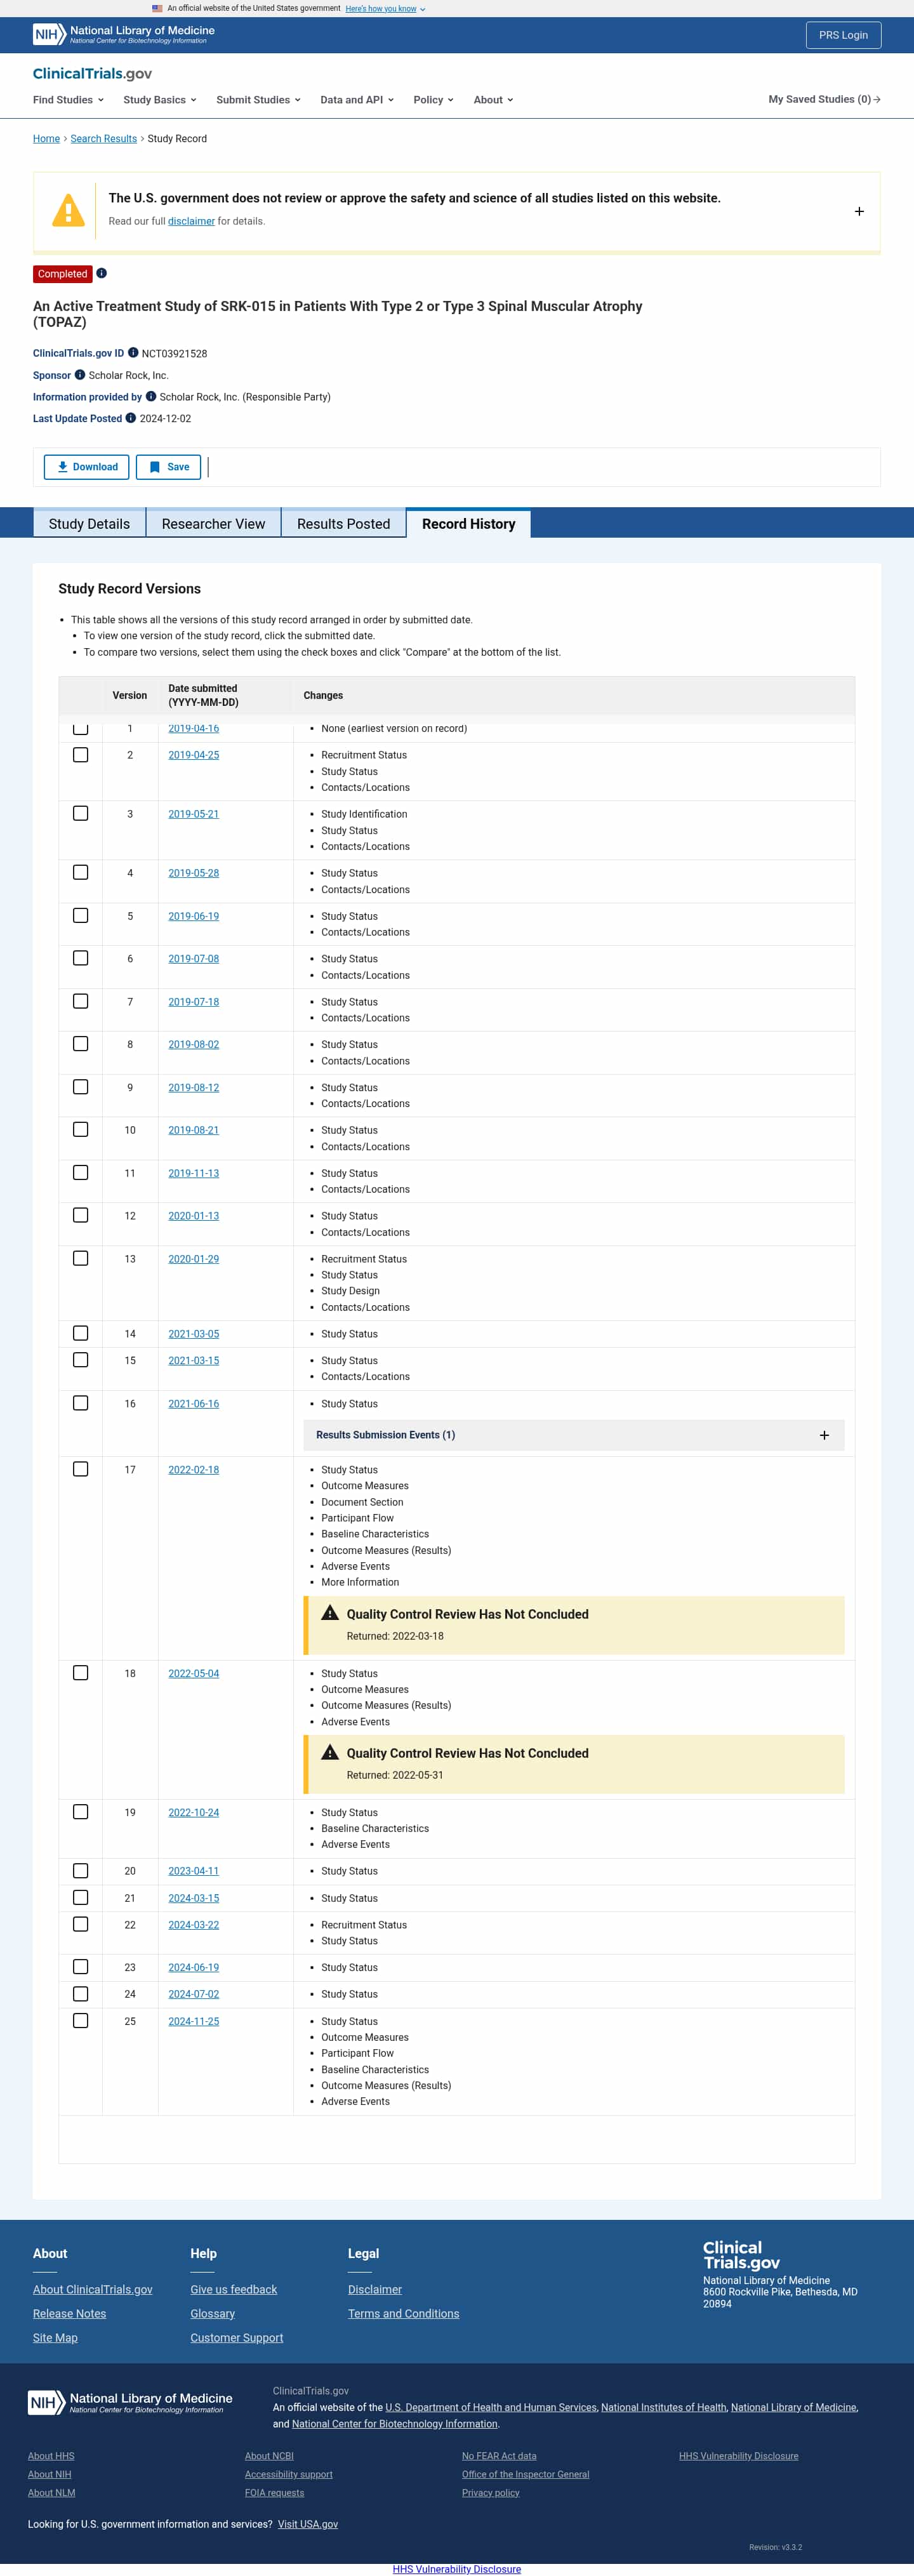Open the disclaimer link in warning banner
The width and height of the screenshot is (914, 2576).
pos(191,221)
